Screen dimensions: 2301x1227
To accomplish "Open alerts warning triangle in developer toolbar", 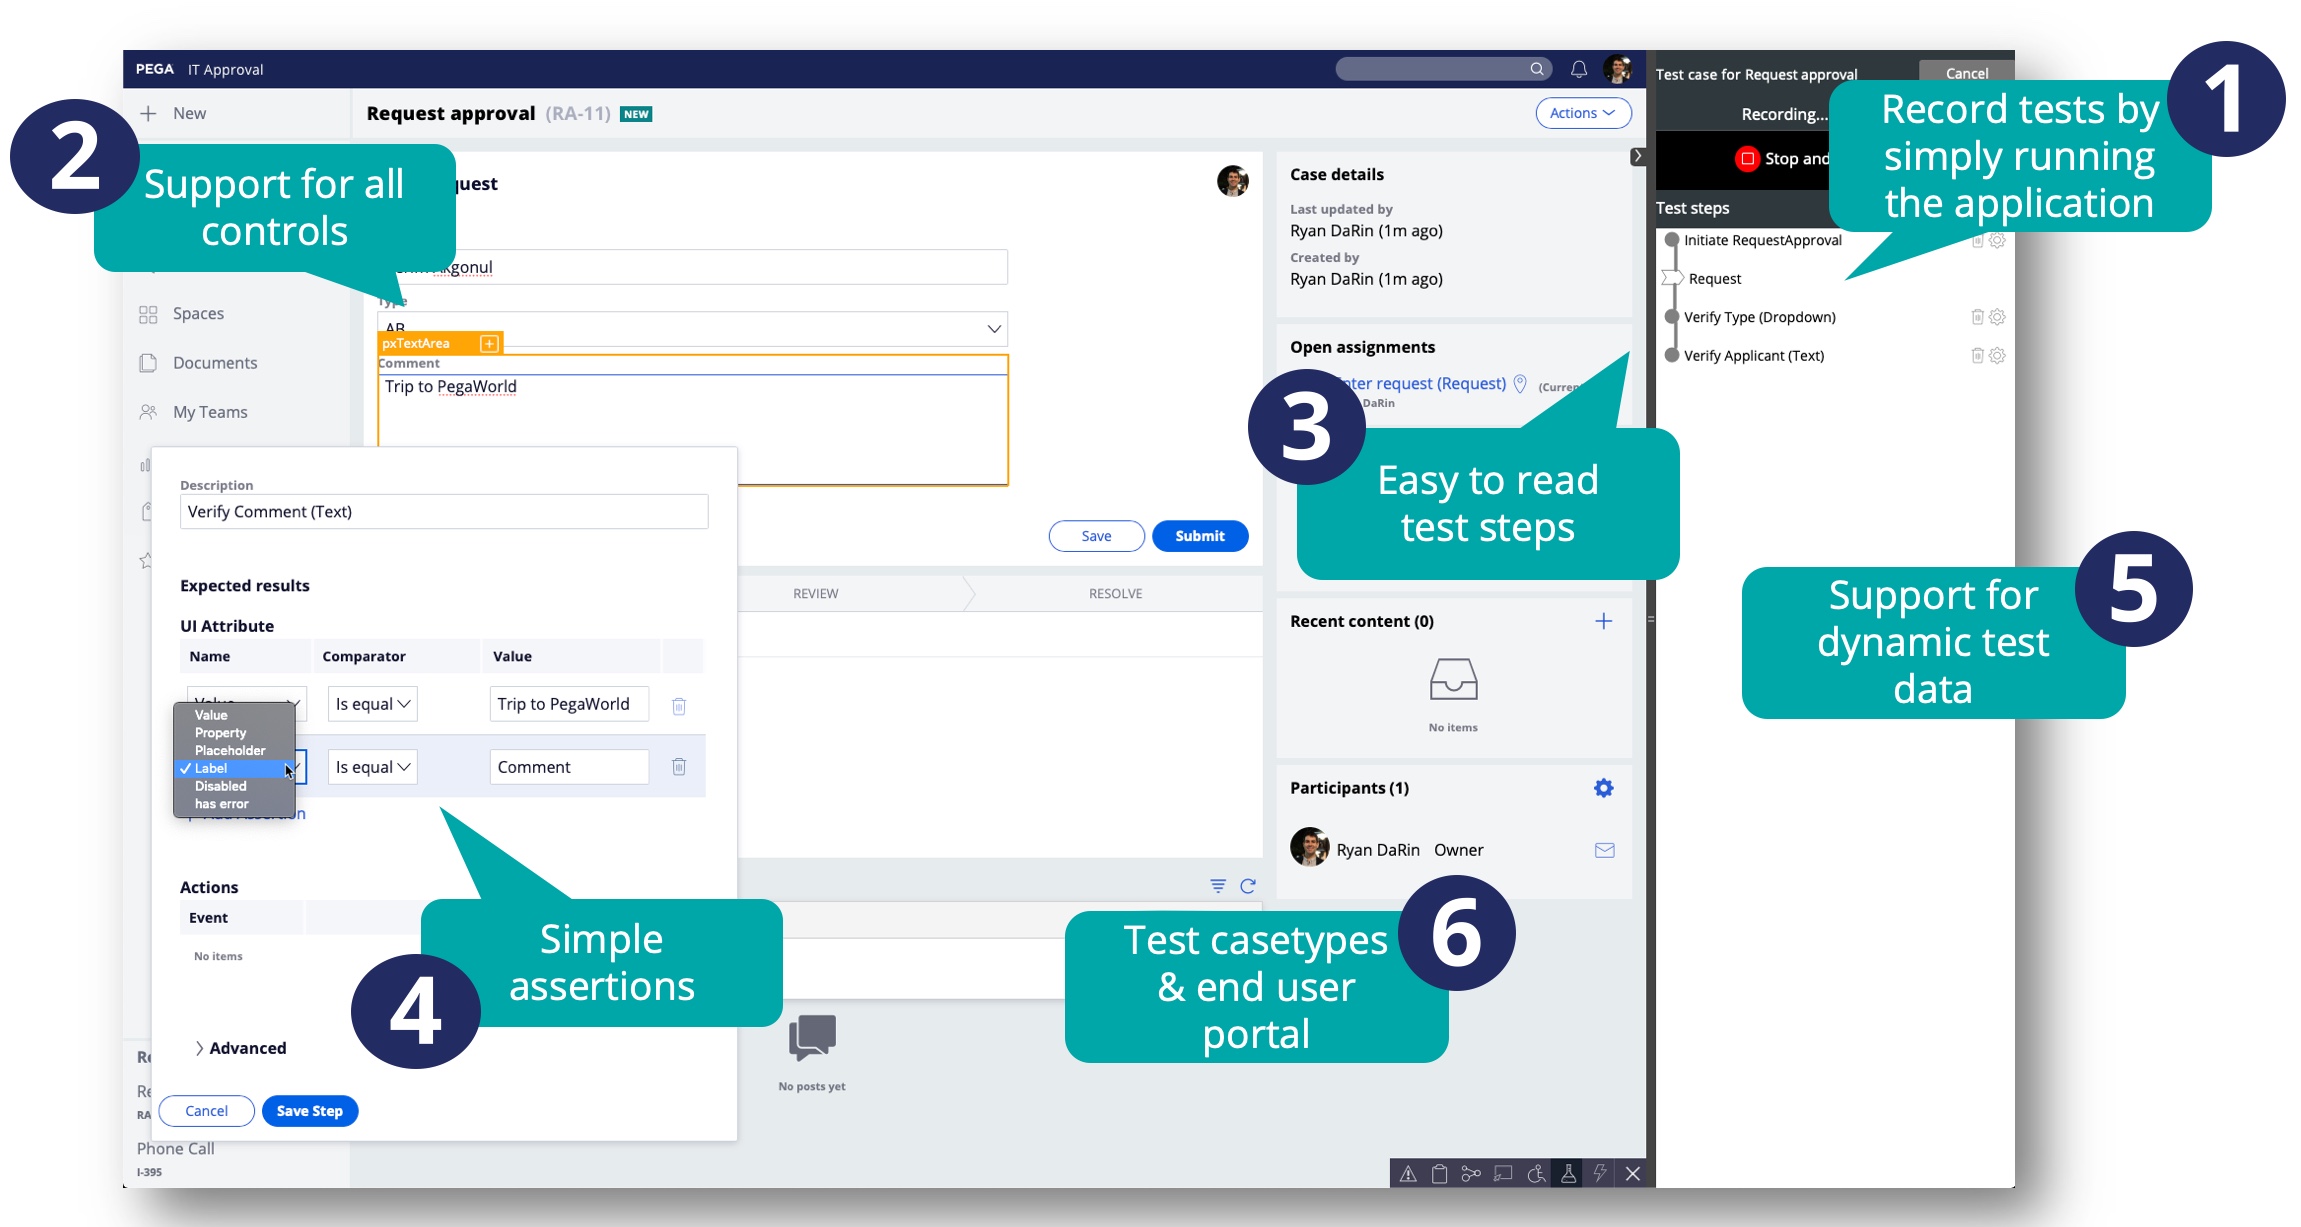I will pyautogui.click(x=1408, y=1174).
